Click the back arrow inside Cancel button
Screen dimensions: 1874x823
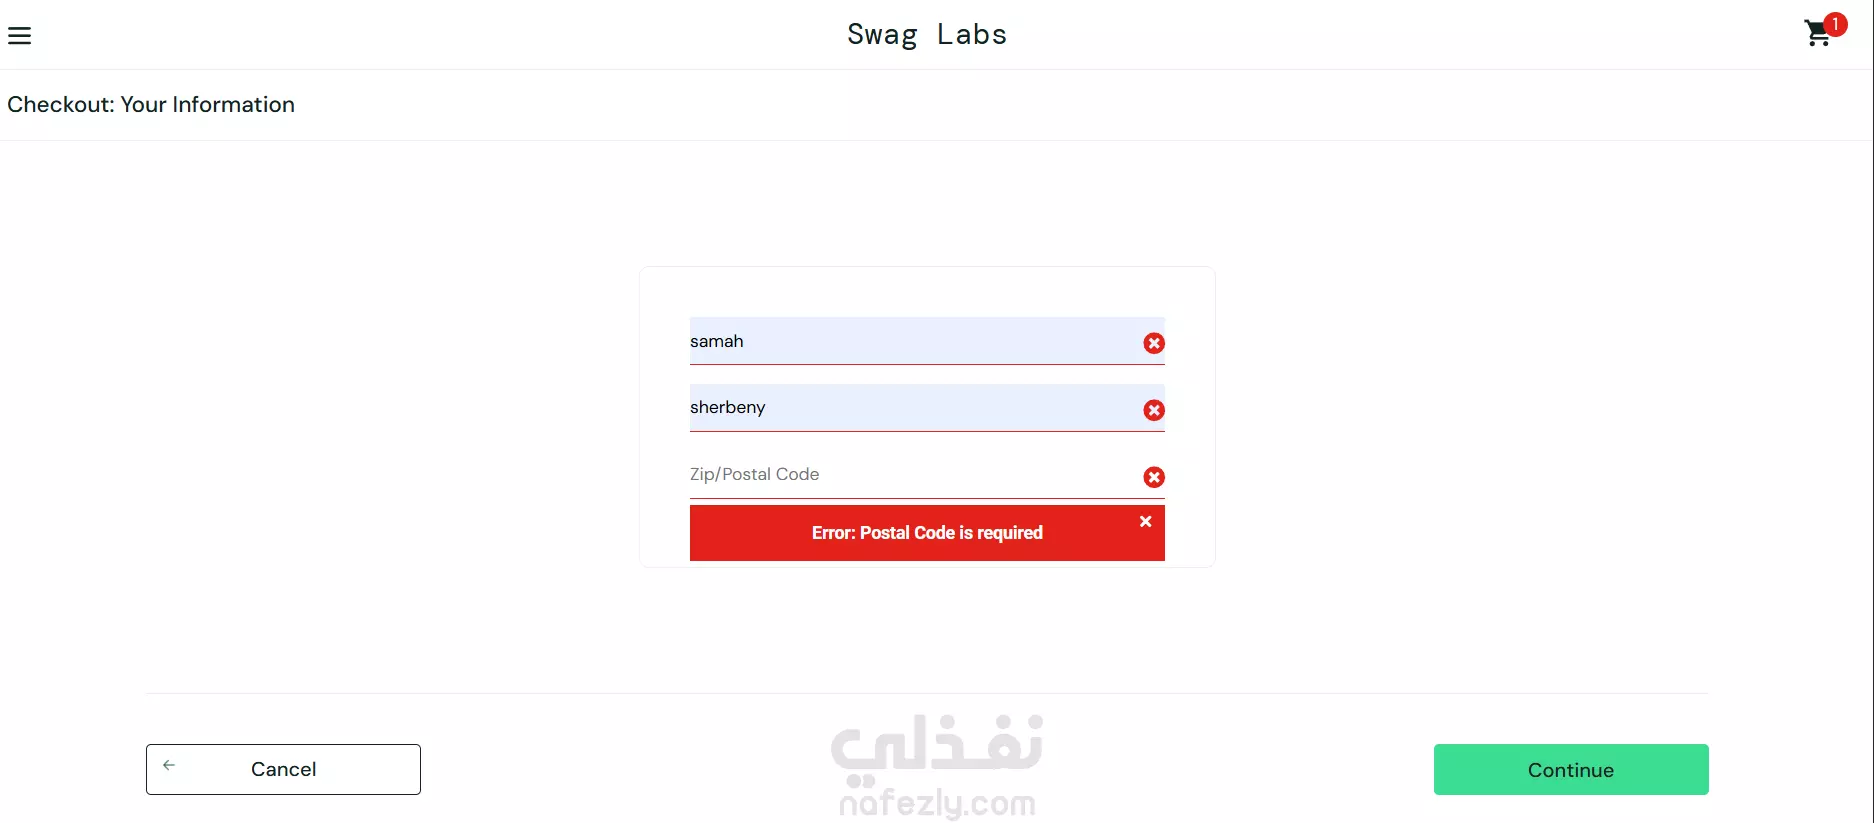[169, 765]
